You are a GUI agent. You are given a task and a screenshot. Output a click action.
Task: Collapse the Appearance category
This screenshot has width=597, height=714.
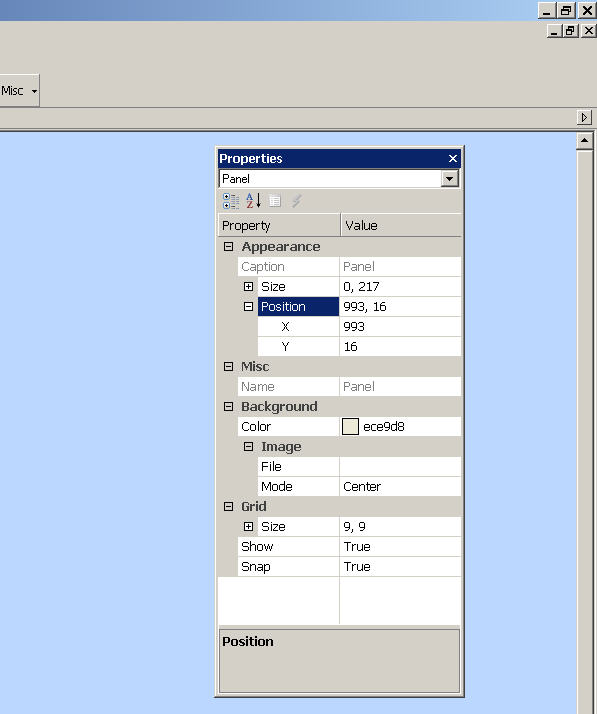pyautogui.click(x=229, y=247)
